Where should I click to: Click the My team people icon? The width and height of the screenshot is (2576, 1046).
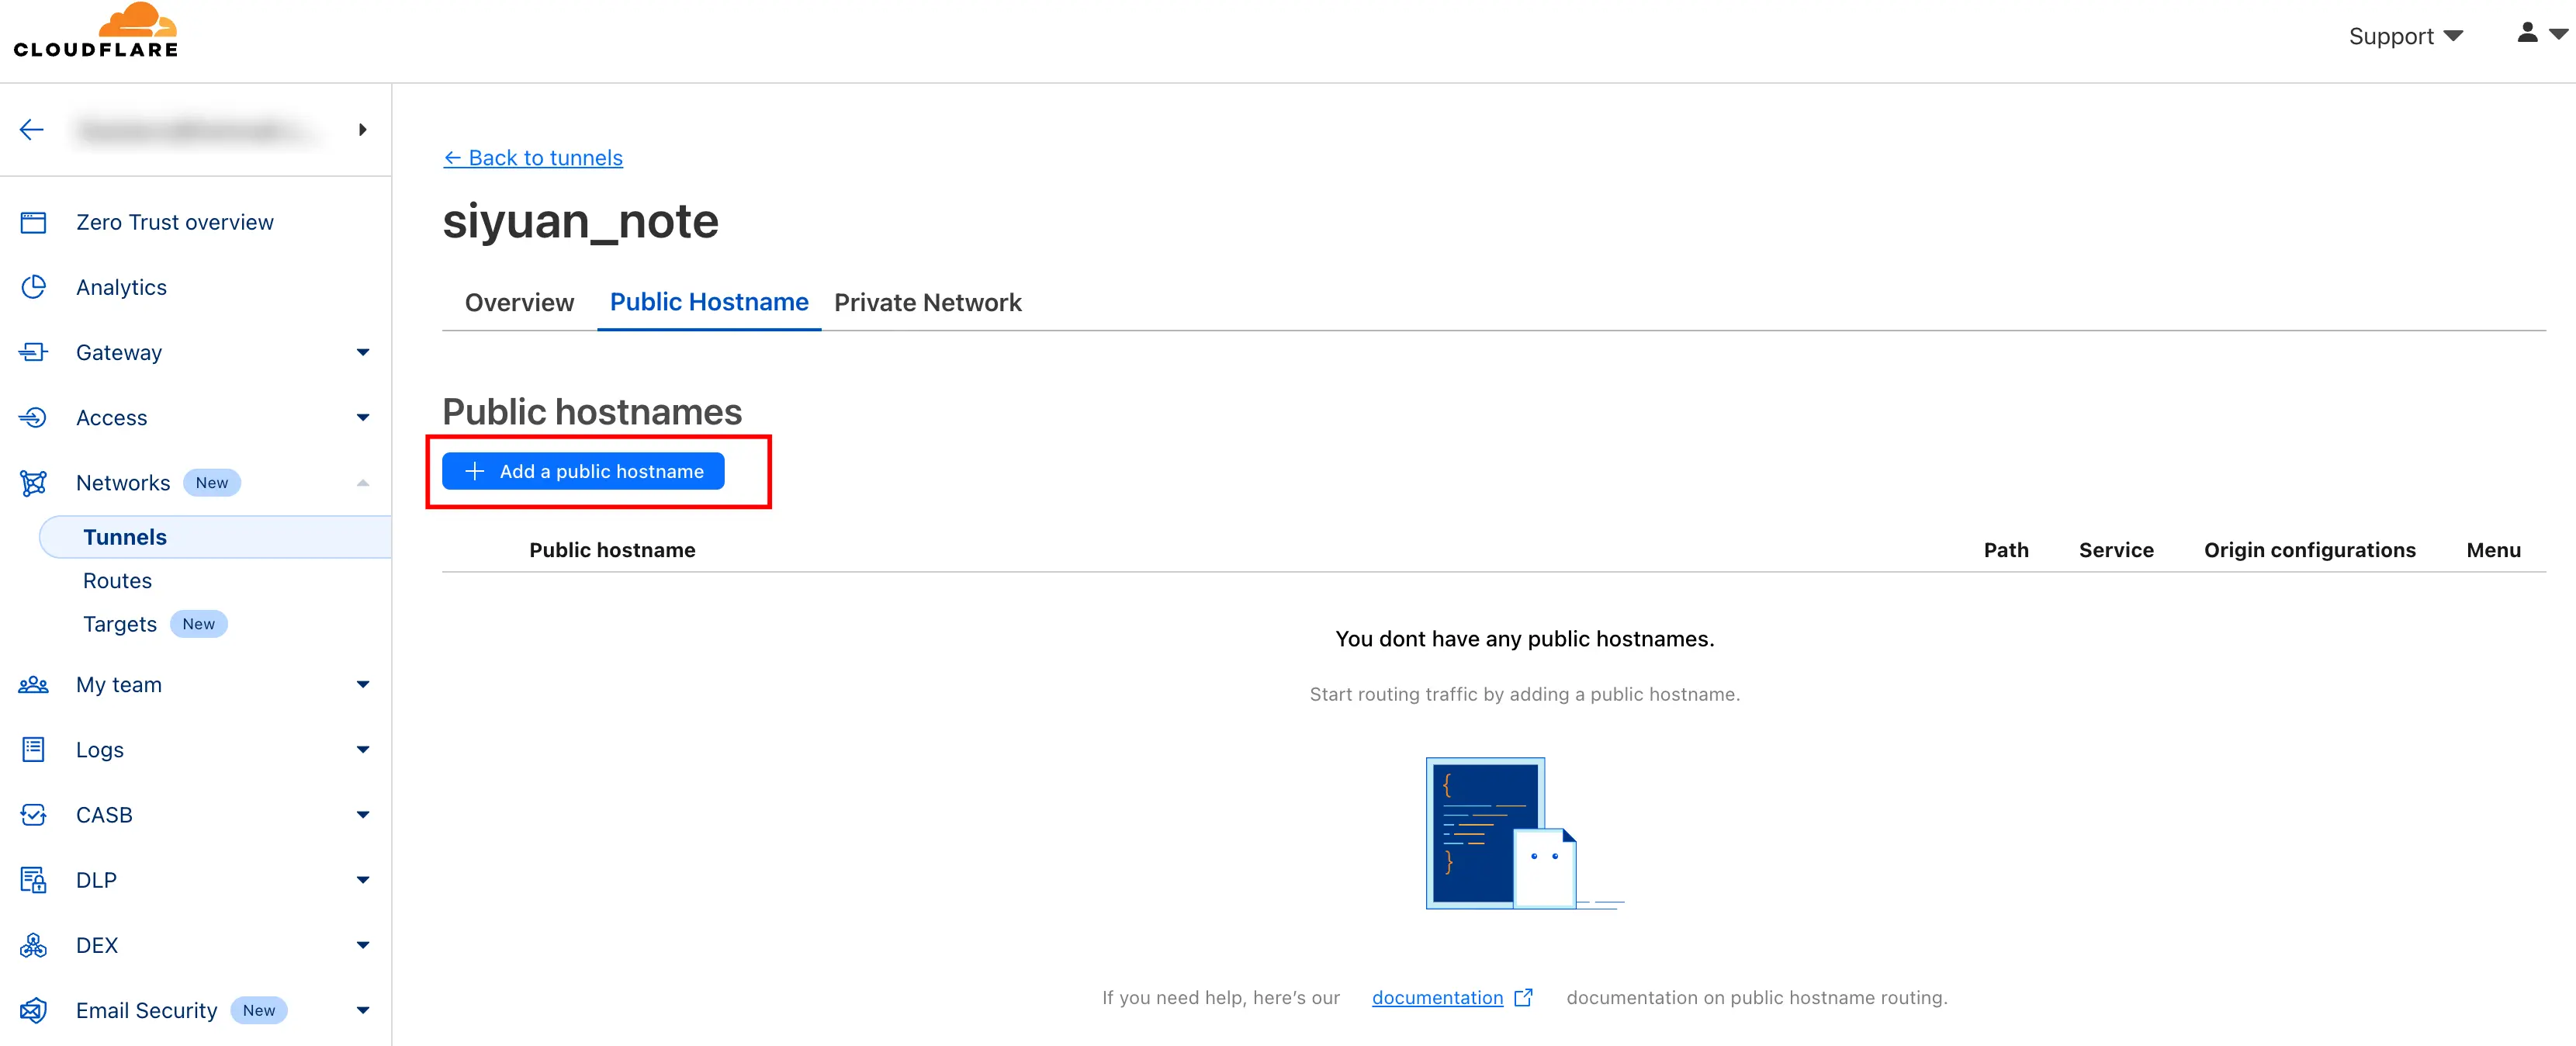coord(33,685)
